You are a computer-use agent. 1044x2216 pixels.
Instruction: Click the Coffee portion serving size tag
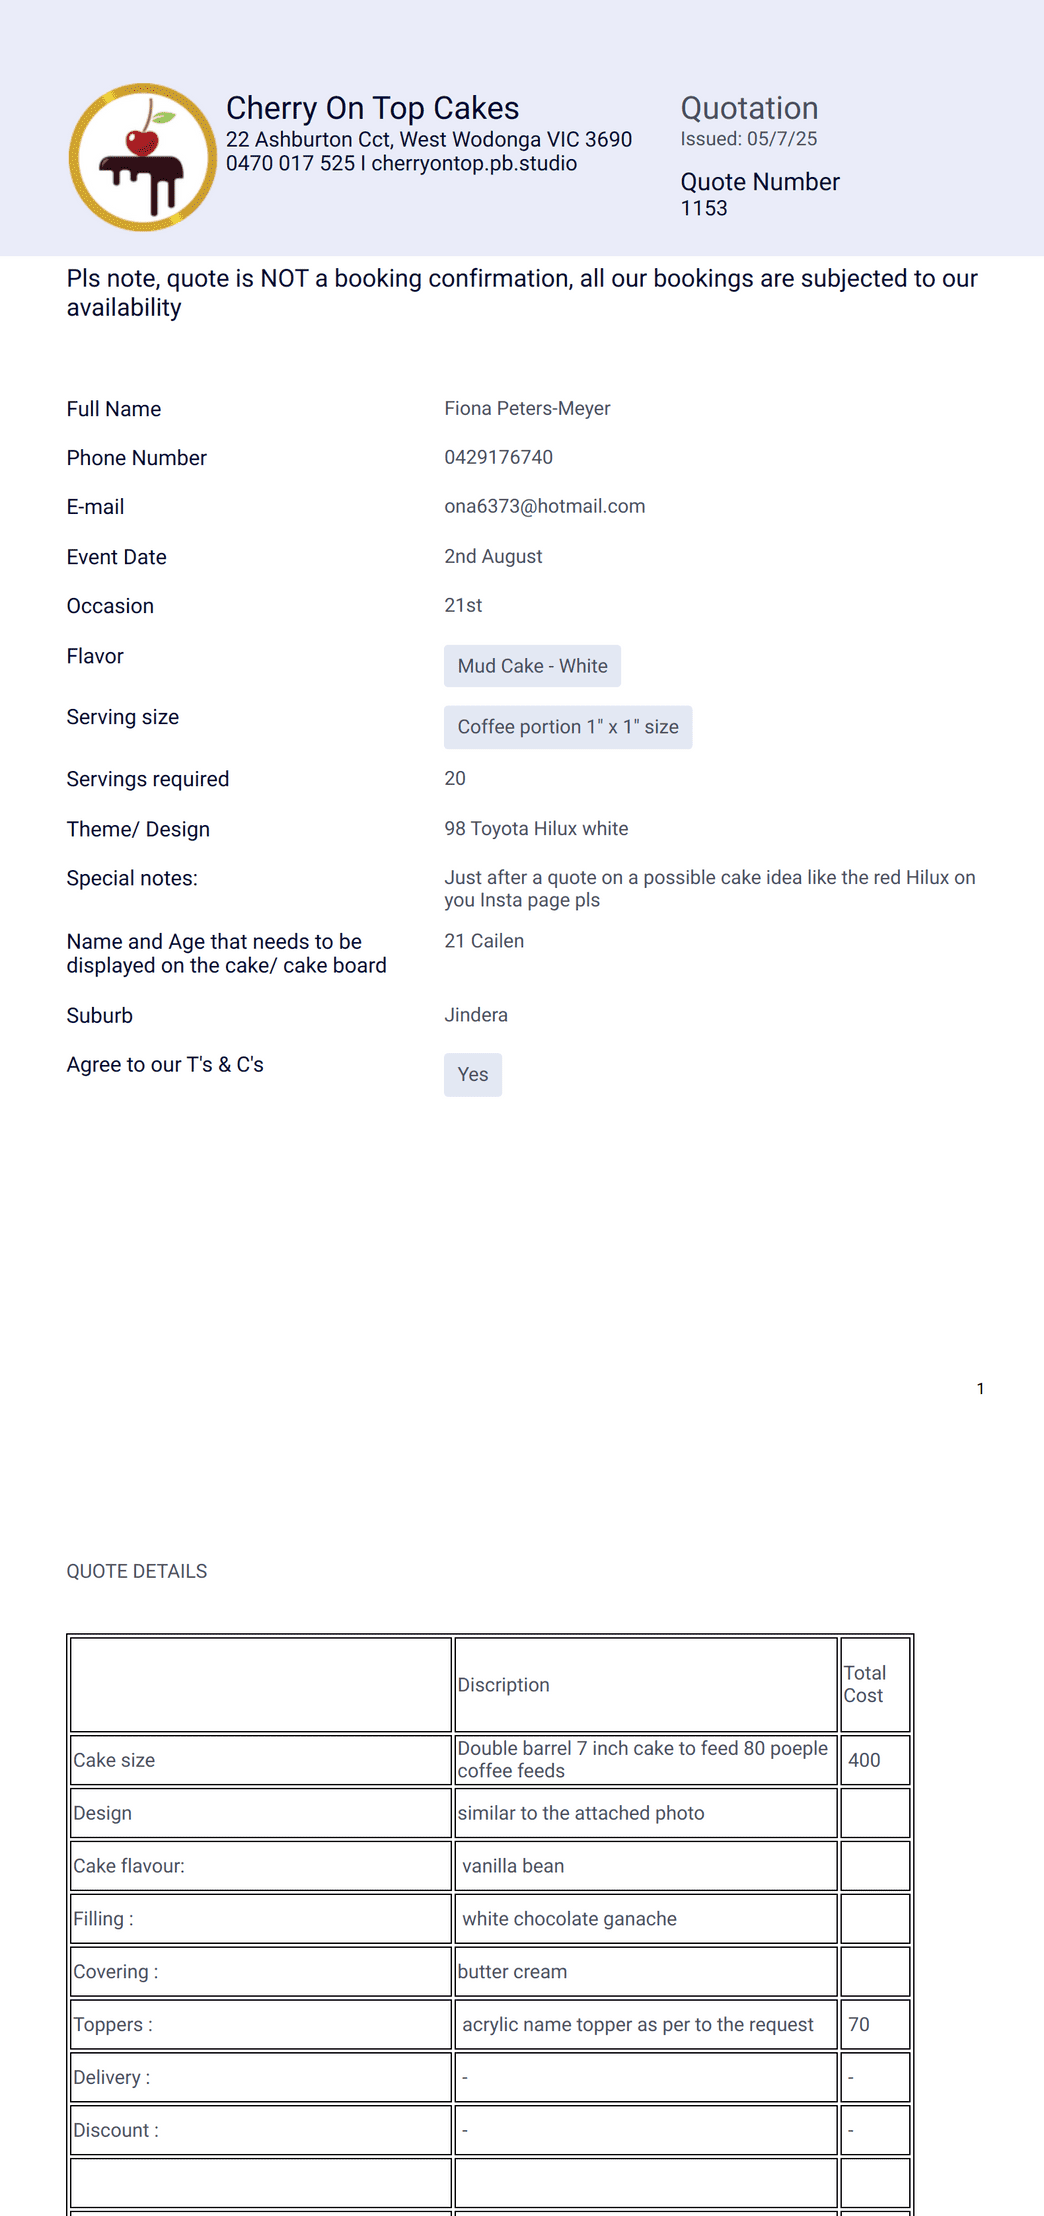[x=568, y=727]
